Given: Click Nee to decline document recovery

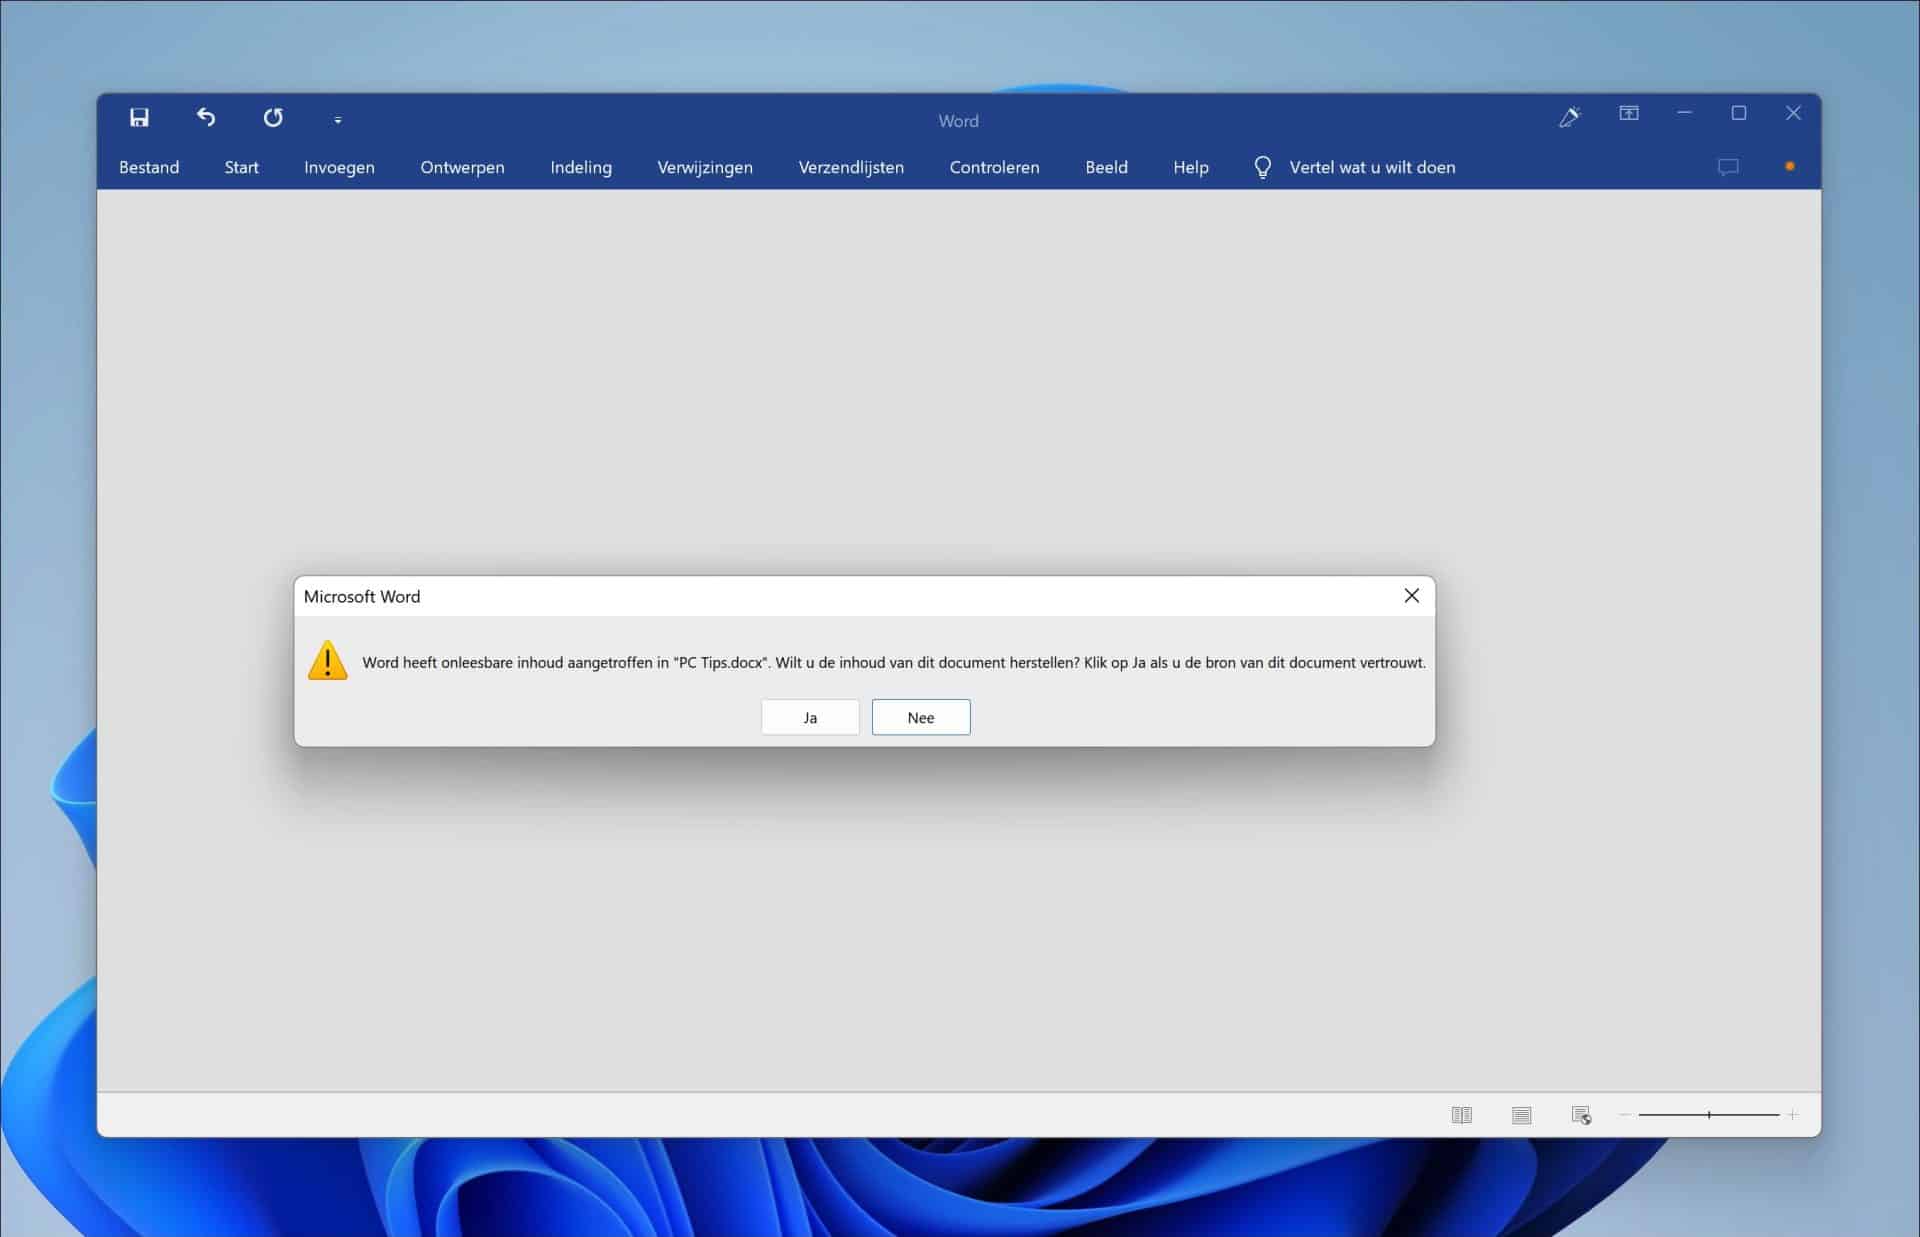Looking at the screenshot, I should click(920, 717).
